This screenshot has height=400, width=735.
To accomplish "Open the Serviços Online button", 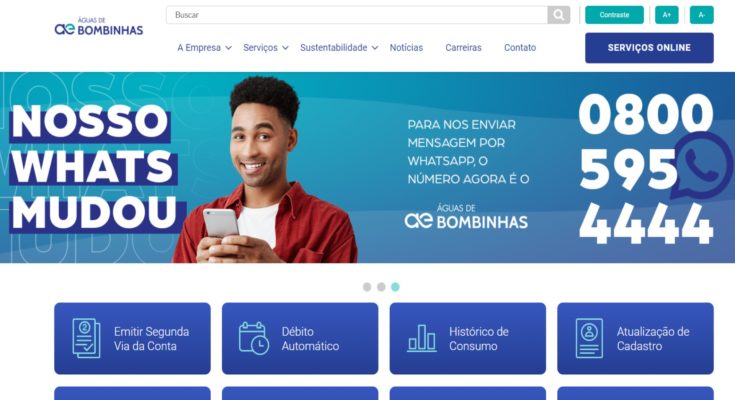I will (649, 48).
